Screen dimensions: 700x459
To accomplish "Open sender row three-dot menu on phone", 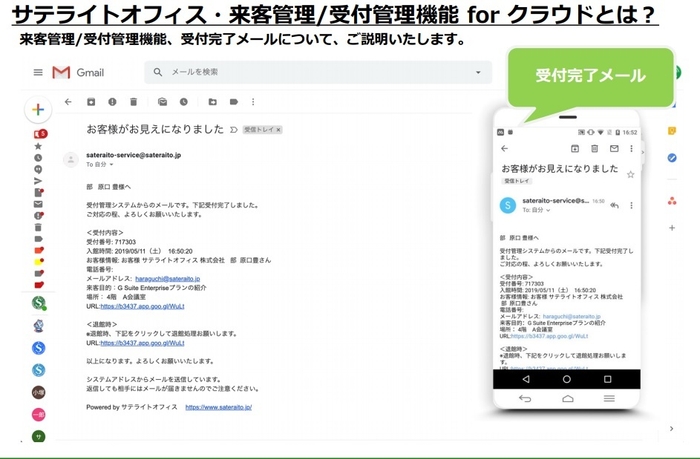I will click(x=631, y=205).
